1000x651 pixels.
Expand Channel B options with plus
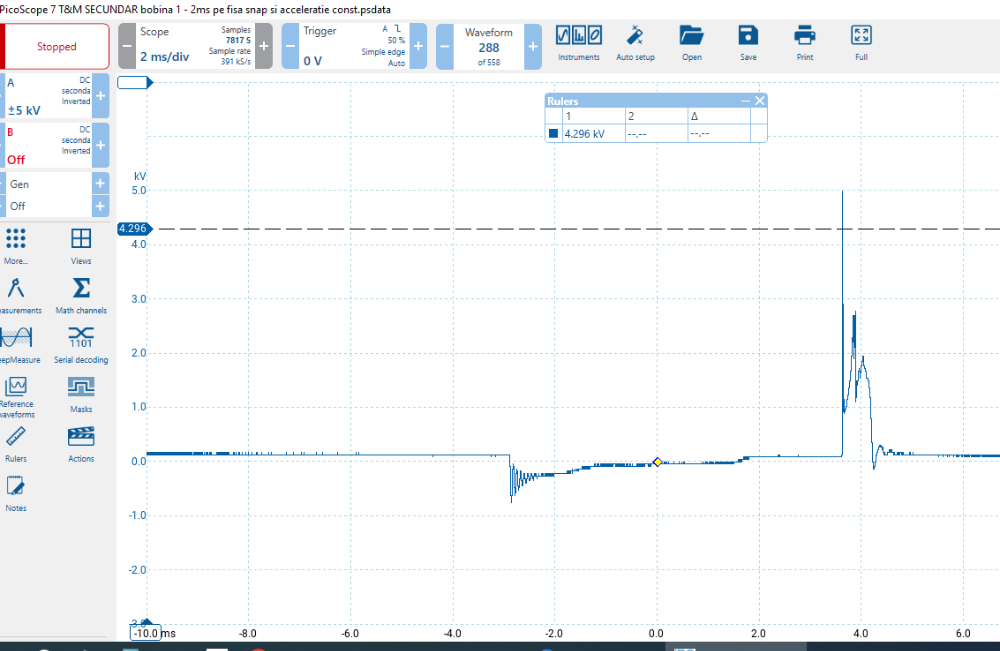pos(101,146)
